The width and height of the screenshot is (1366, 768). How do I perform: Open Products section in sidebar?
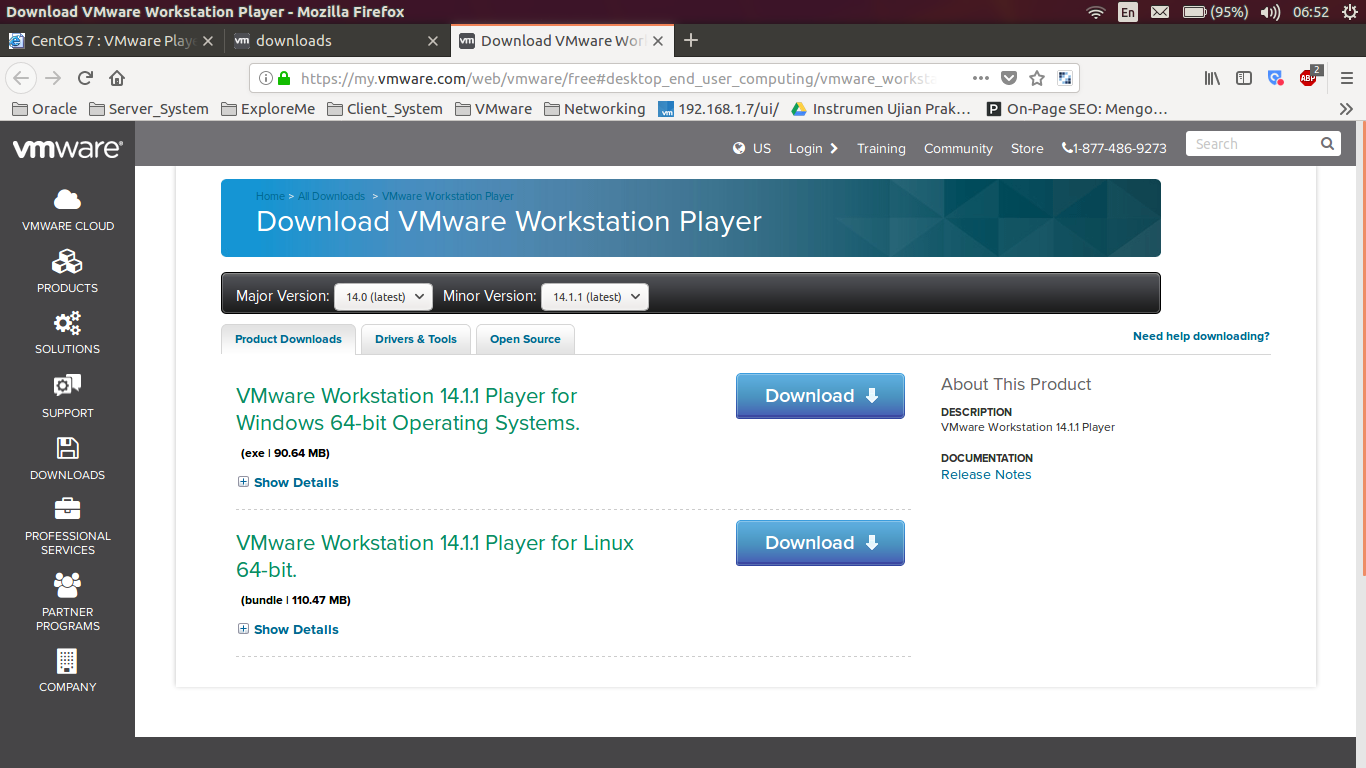[68, 272]
